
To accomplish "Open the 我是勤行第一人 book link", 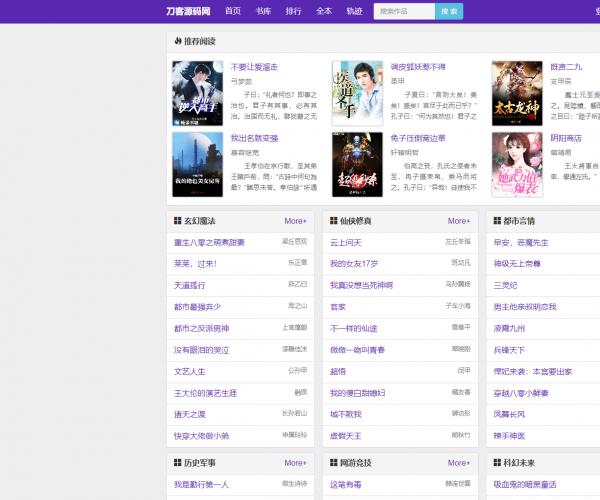I will [201, 484].
